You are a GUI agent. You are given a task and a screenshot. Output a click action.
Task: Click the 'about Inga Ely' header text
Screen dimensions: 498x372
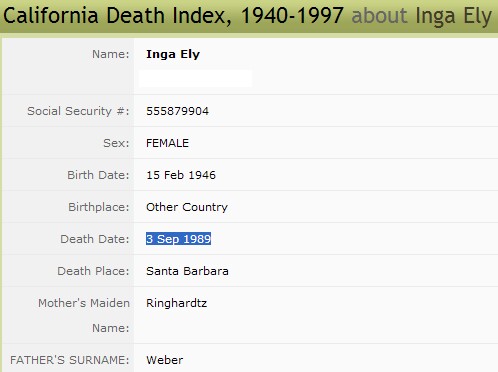pyautogui.click(x=422, y=16)
